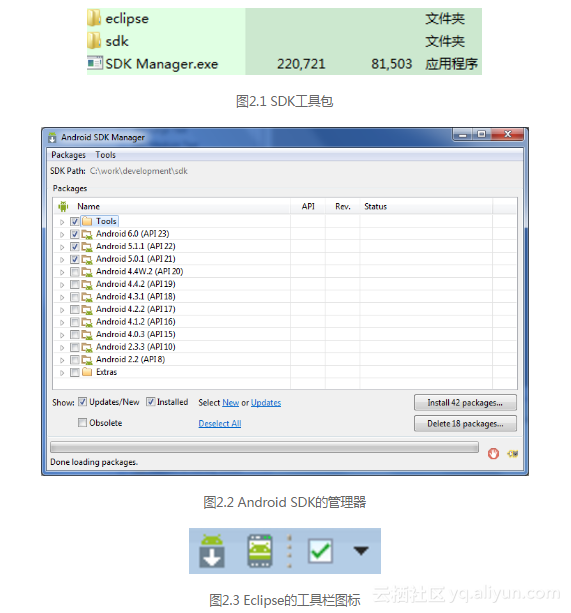Click the green checkmark toolbar icon
The height and width of the screenshot is (613, 571).
320,551
